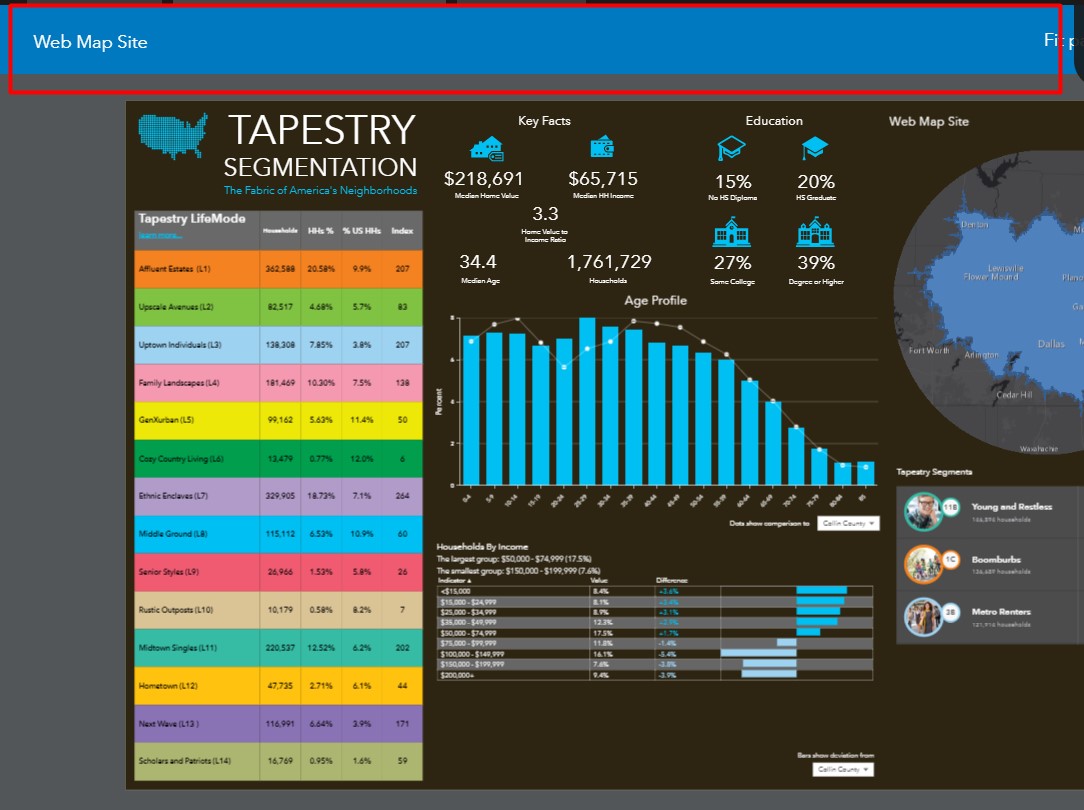The image size is (1084, 810).
Task: Click the Households By Income heading
Action: [x=483, y=547]
